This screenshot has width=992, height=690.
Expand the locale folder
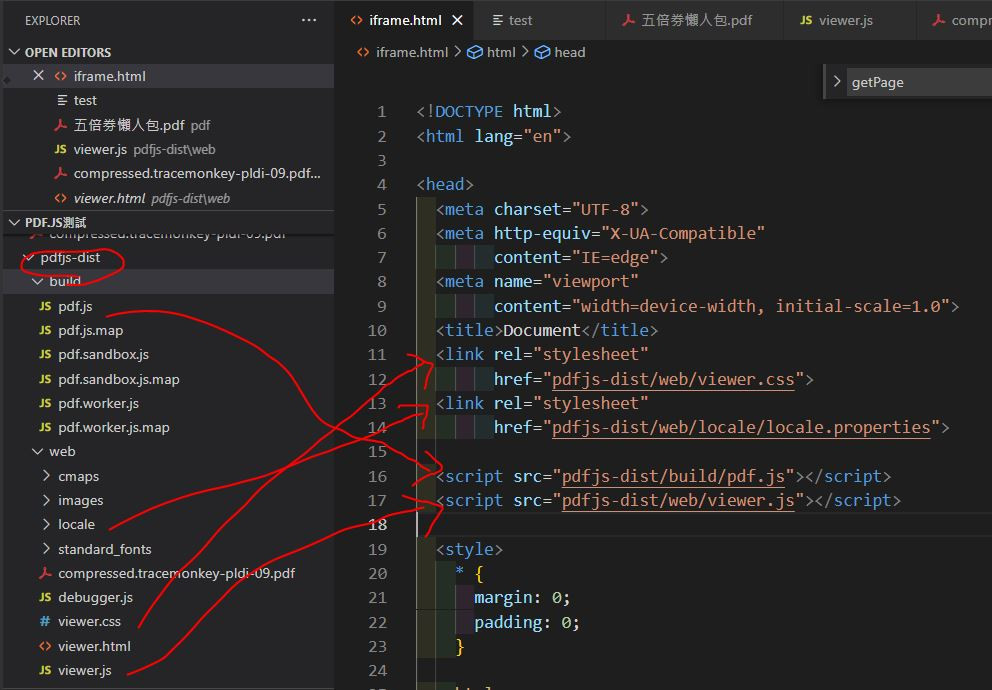46,524
